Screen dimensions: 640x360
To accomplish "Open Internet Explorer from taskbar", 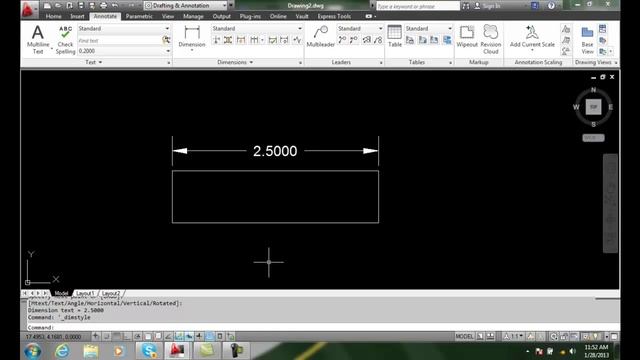I will pos(62,351).
